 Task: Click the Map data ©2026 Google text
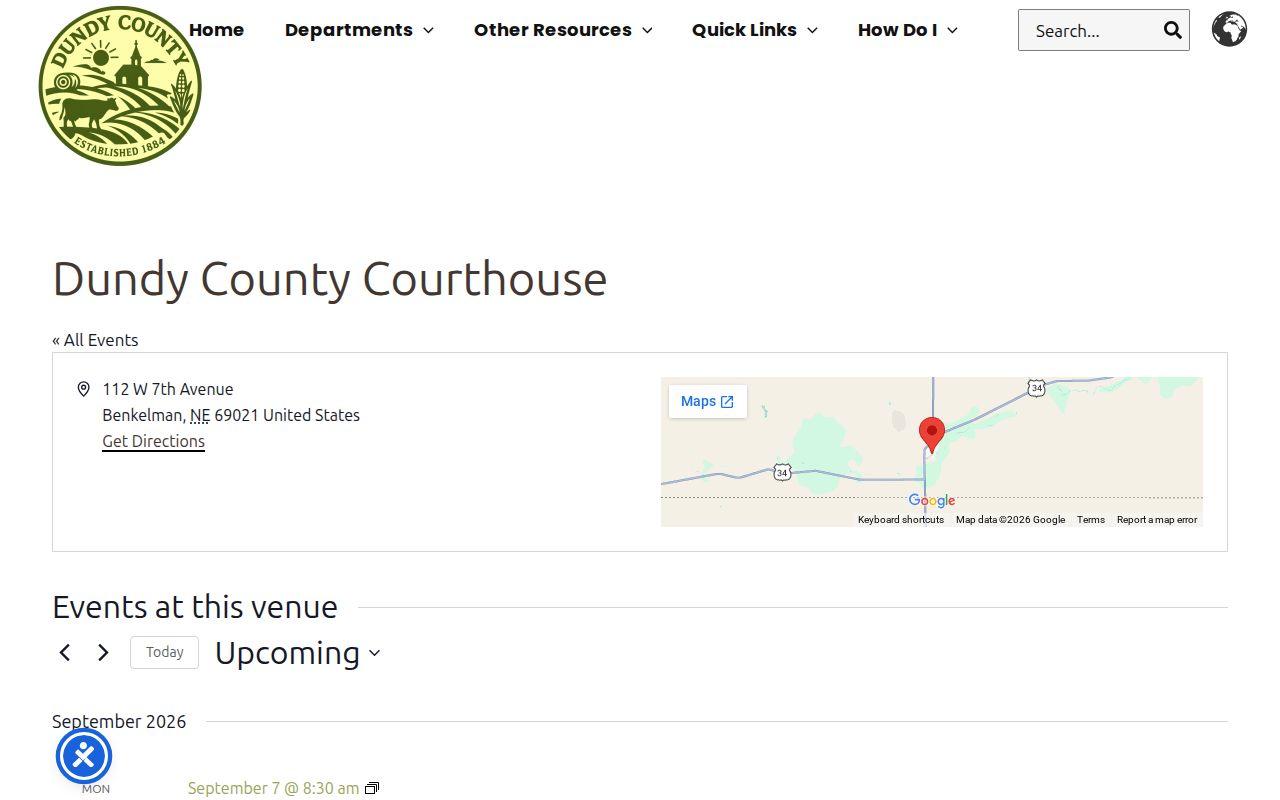[1010, 520]
